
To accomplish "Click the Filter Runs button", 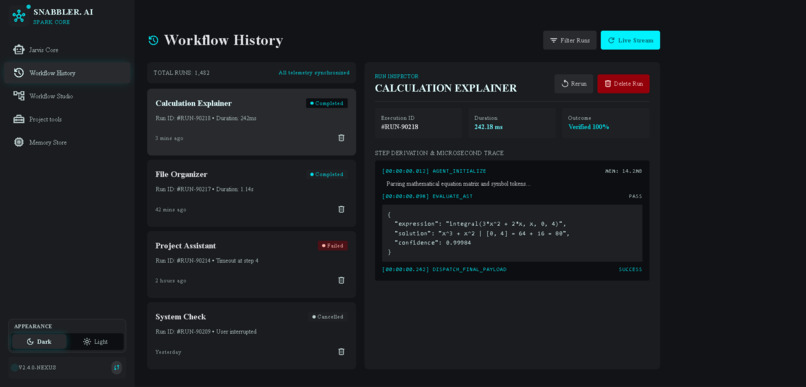I will coord(570,40).
